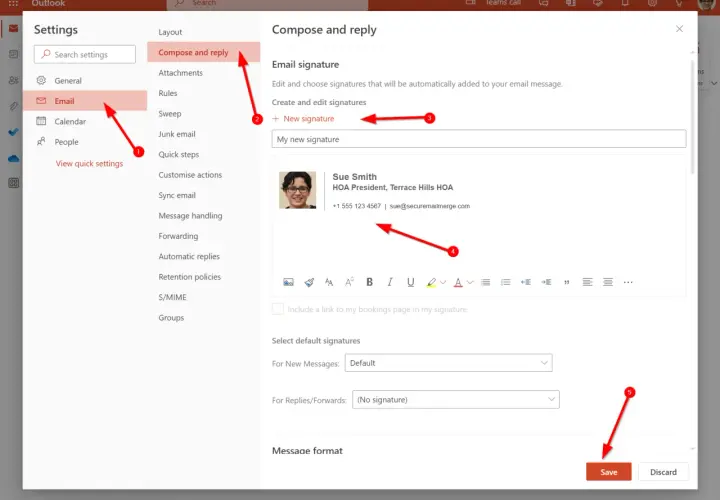Screen dimensions: 720x500
Task: Click the search settings field
Action: [x=84, y=54]
